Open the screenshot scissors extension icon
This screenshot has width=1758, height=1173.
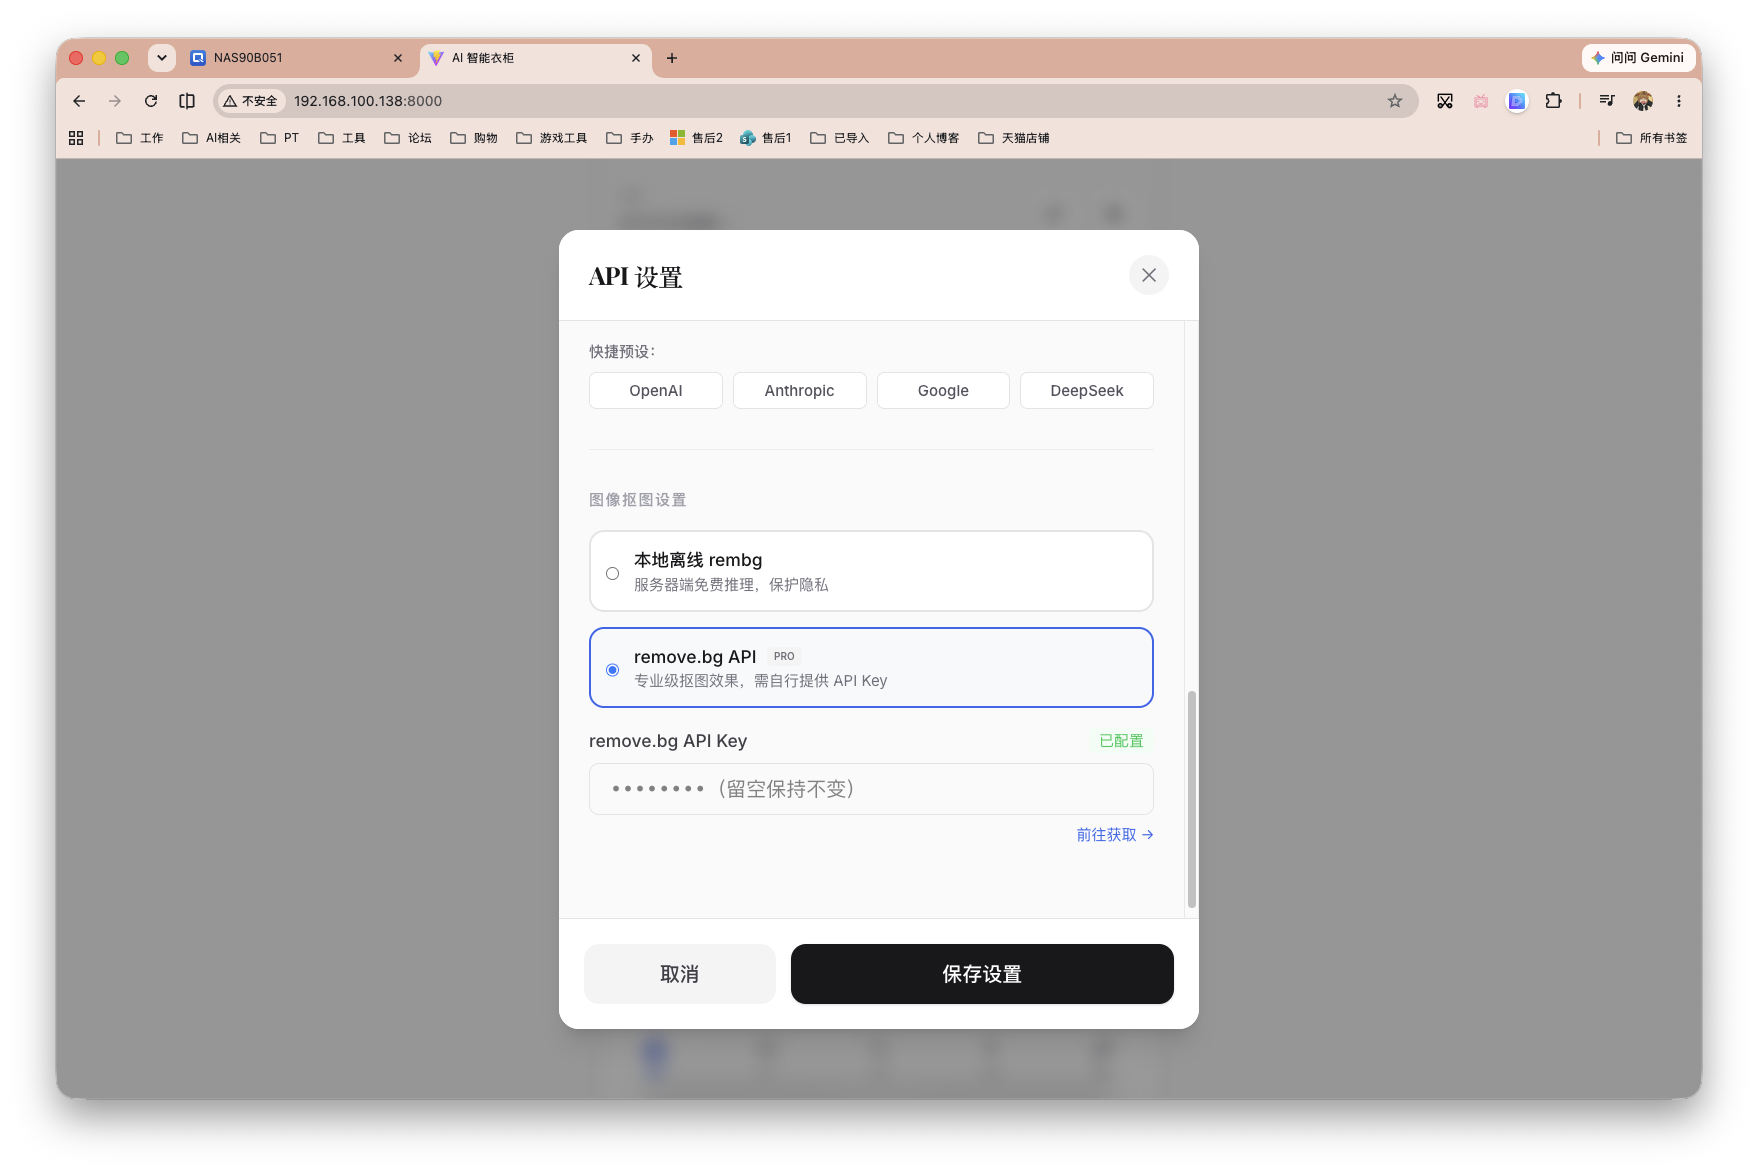tap(1445, 101)
